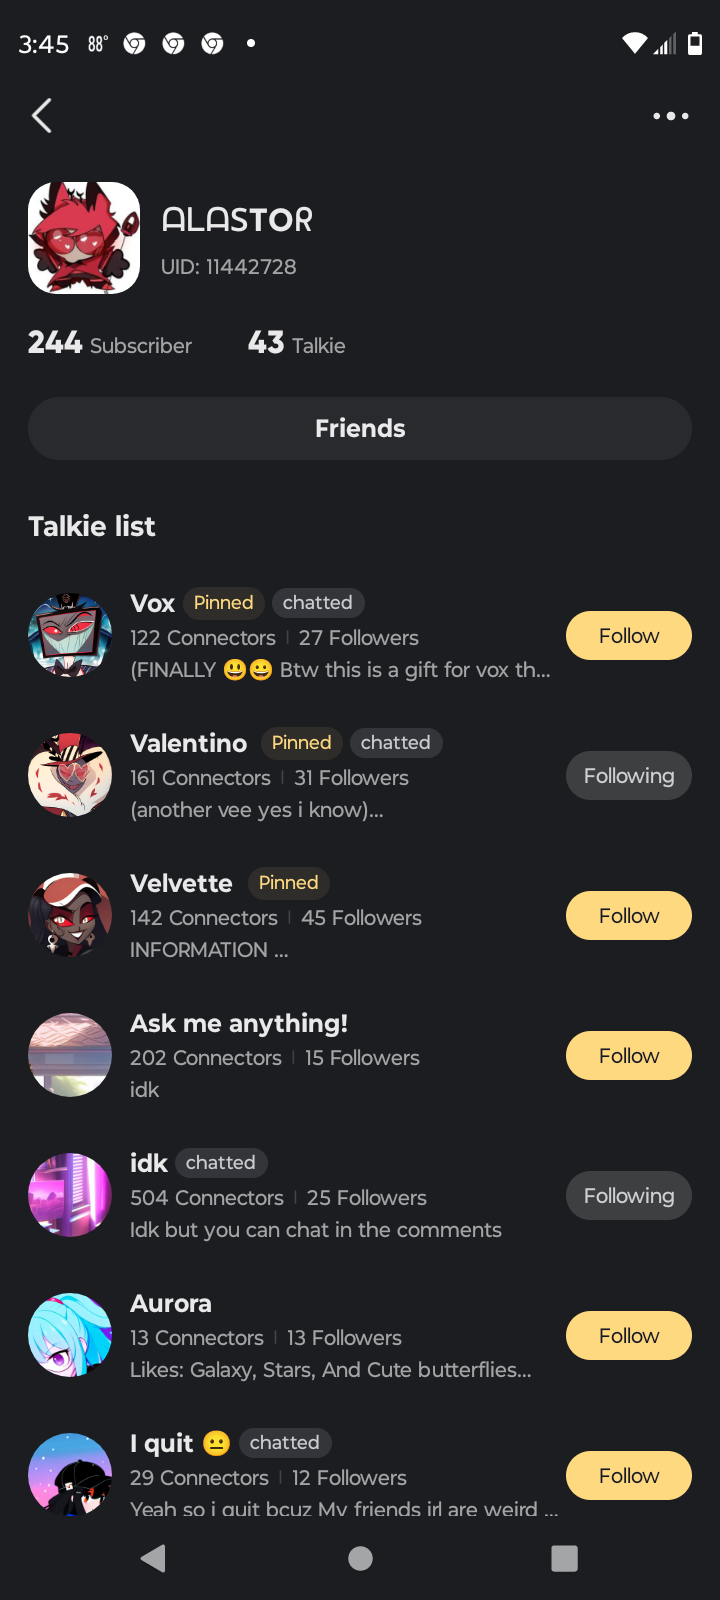The image size is (720, 1600).
Task: Toggle Following on the idk talkie
Action: [628, 1196]
